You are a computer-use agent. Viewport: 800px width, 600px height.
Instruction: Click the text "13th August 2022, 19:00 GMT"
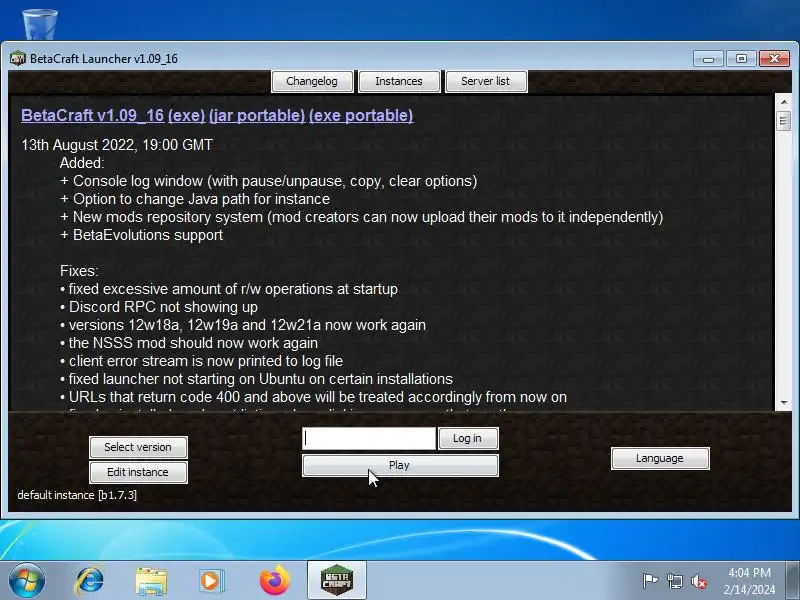tap(117, 145)
